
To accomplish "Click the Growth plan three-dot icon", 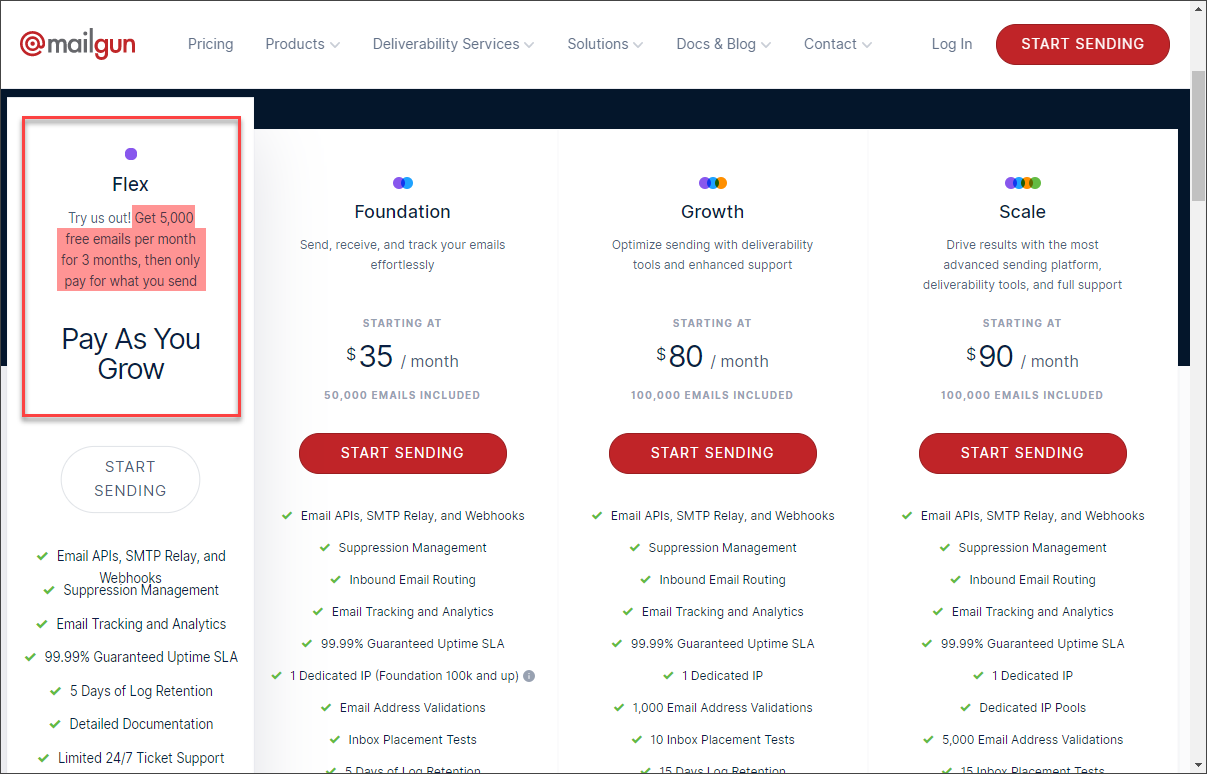I will [x=713, y=183].
